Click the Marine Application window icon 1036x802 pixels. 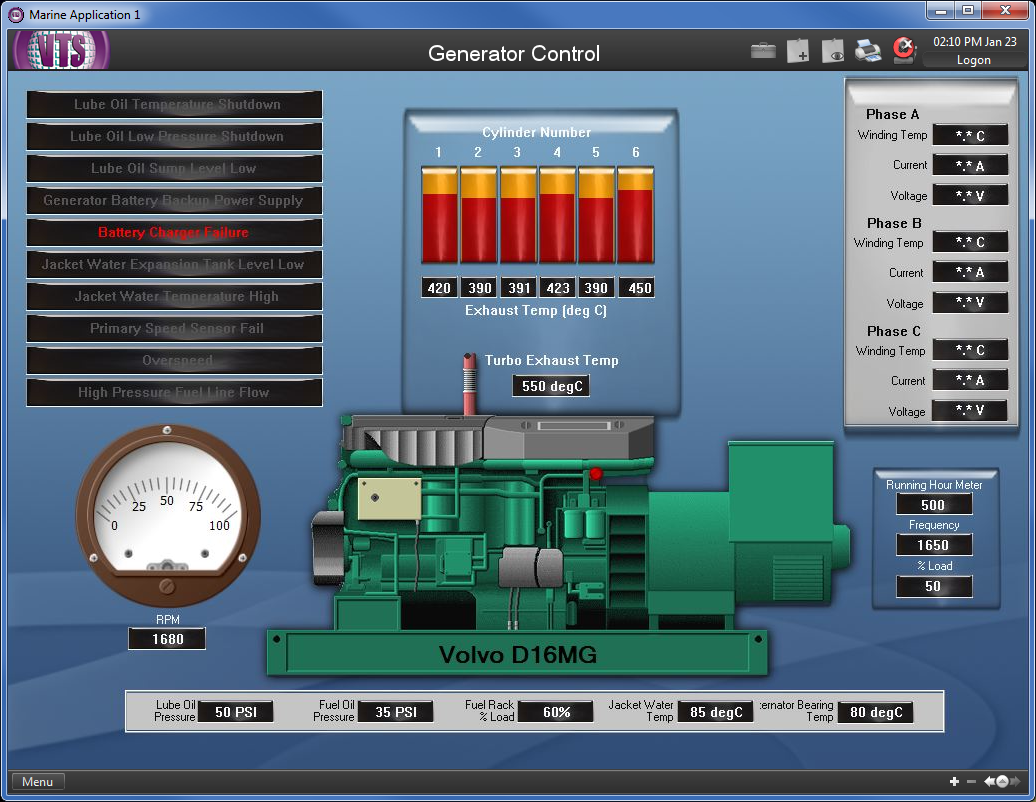[x=16, y=15]
